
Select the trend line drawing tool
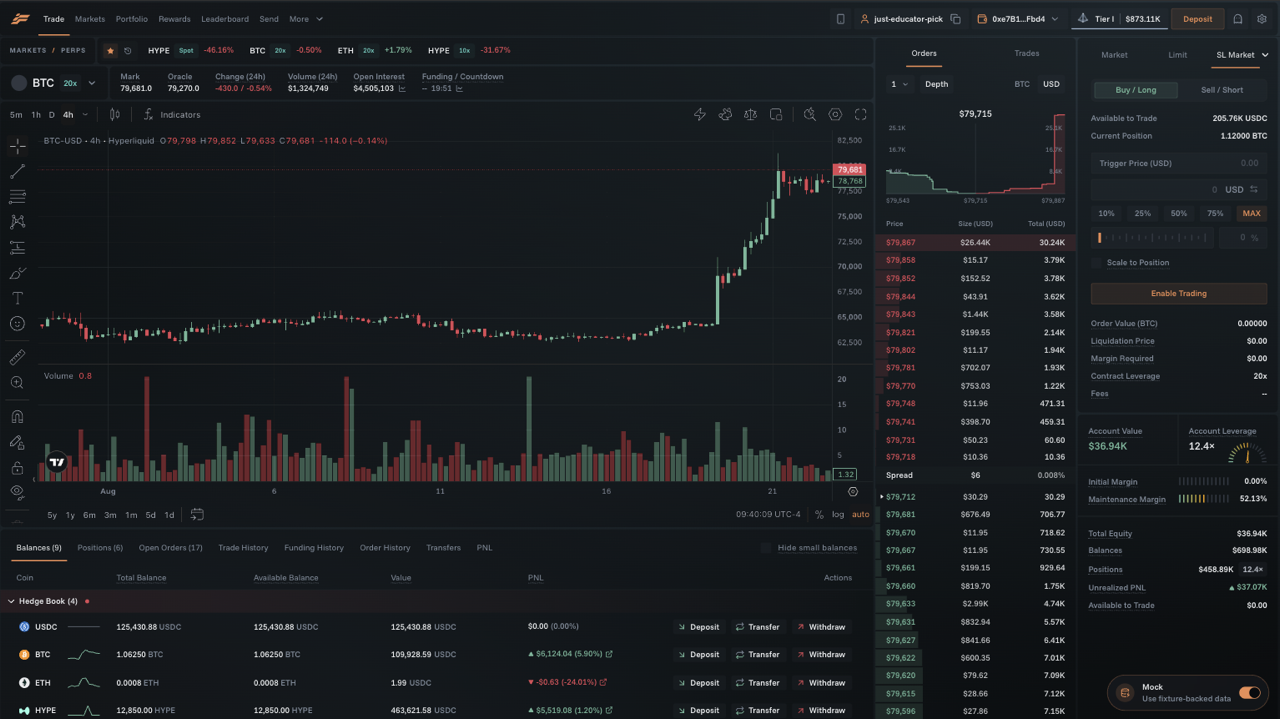(17, 172)
